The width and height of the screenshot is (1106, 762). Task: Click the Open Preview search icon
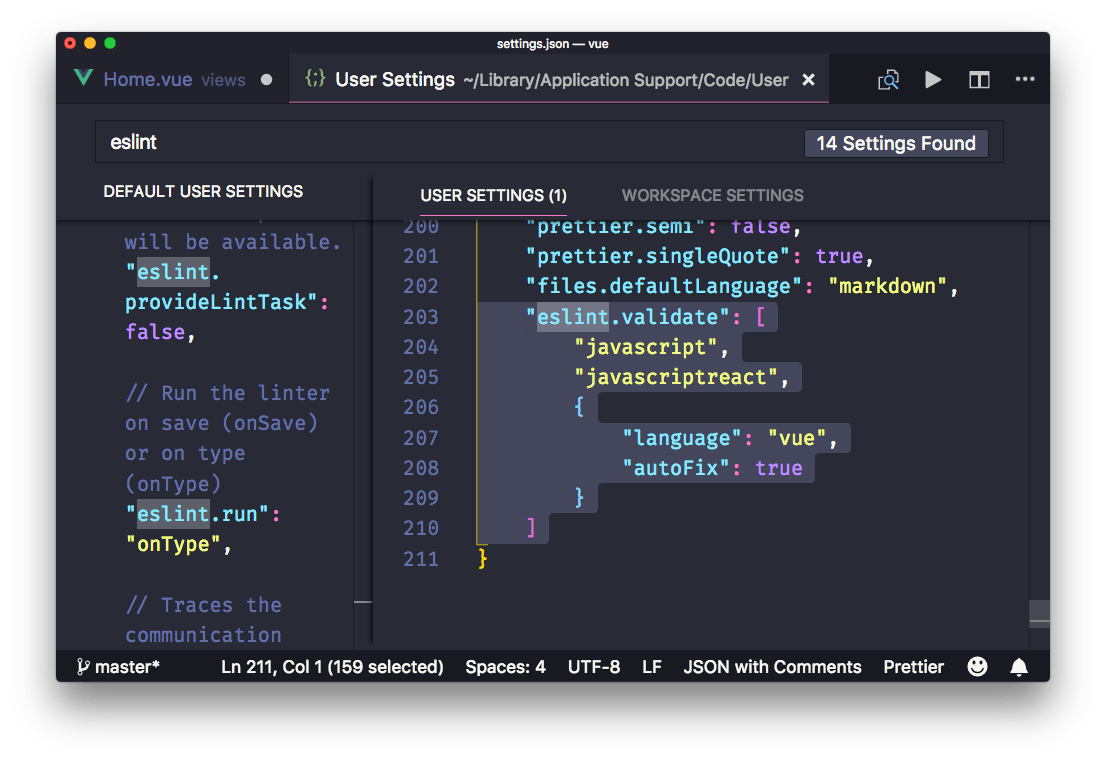[888, 80]
